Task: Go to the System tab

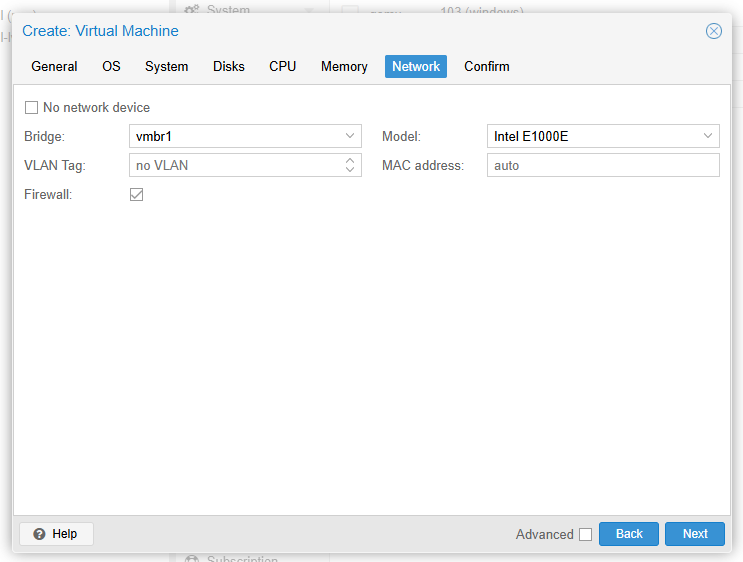Action: [x=166, y=67]
